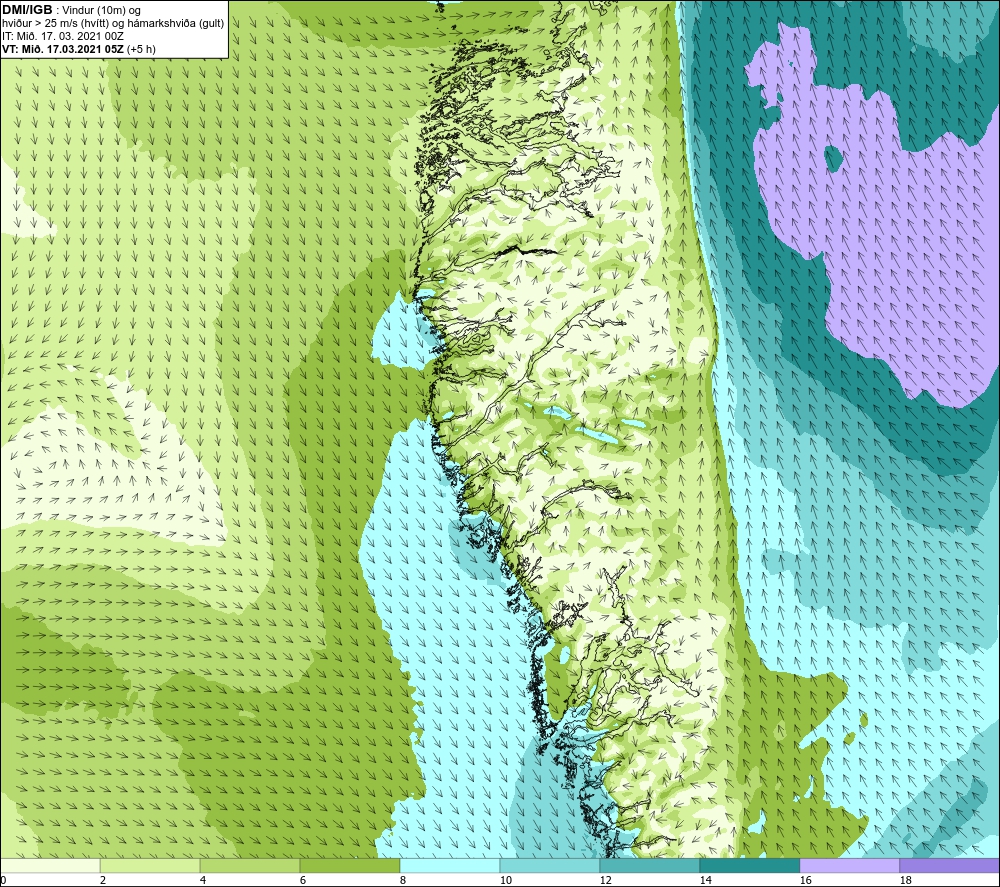The width and height of the screenshot is (1000, 887).
Task: Click the 'VT: Mið. 17.03.2021 05Z (+5 h)' line
Action: pos(78,49)
